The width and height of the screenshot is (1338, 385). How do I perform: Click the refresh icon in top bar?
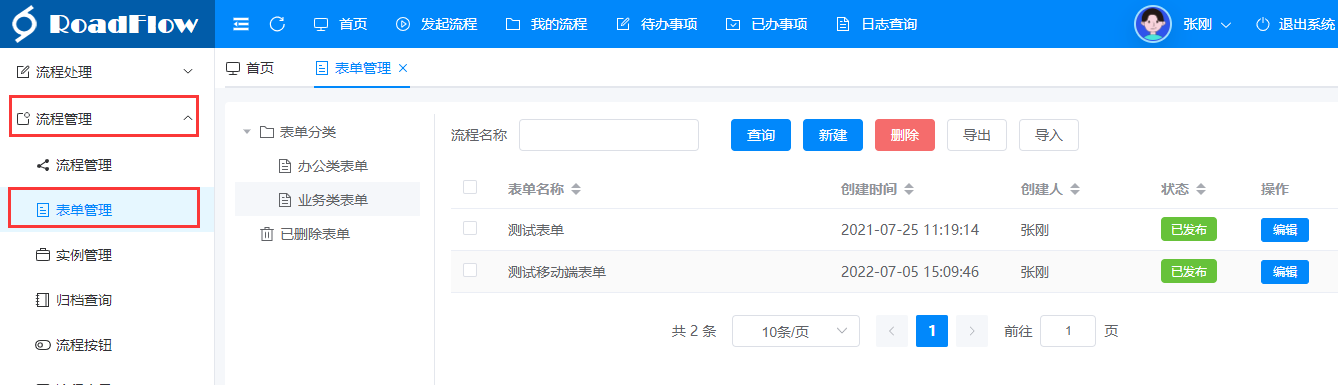click(278, 24)
